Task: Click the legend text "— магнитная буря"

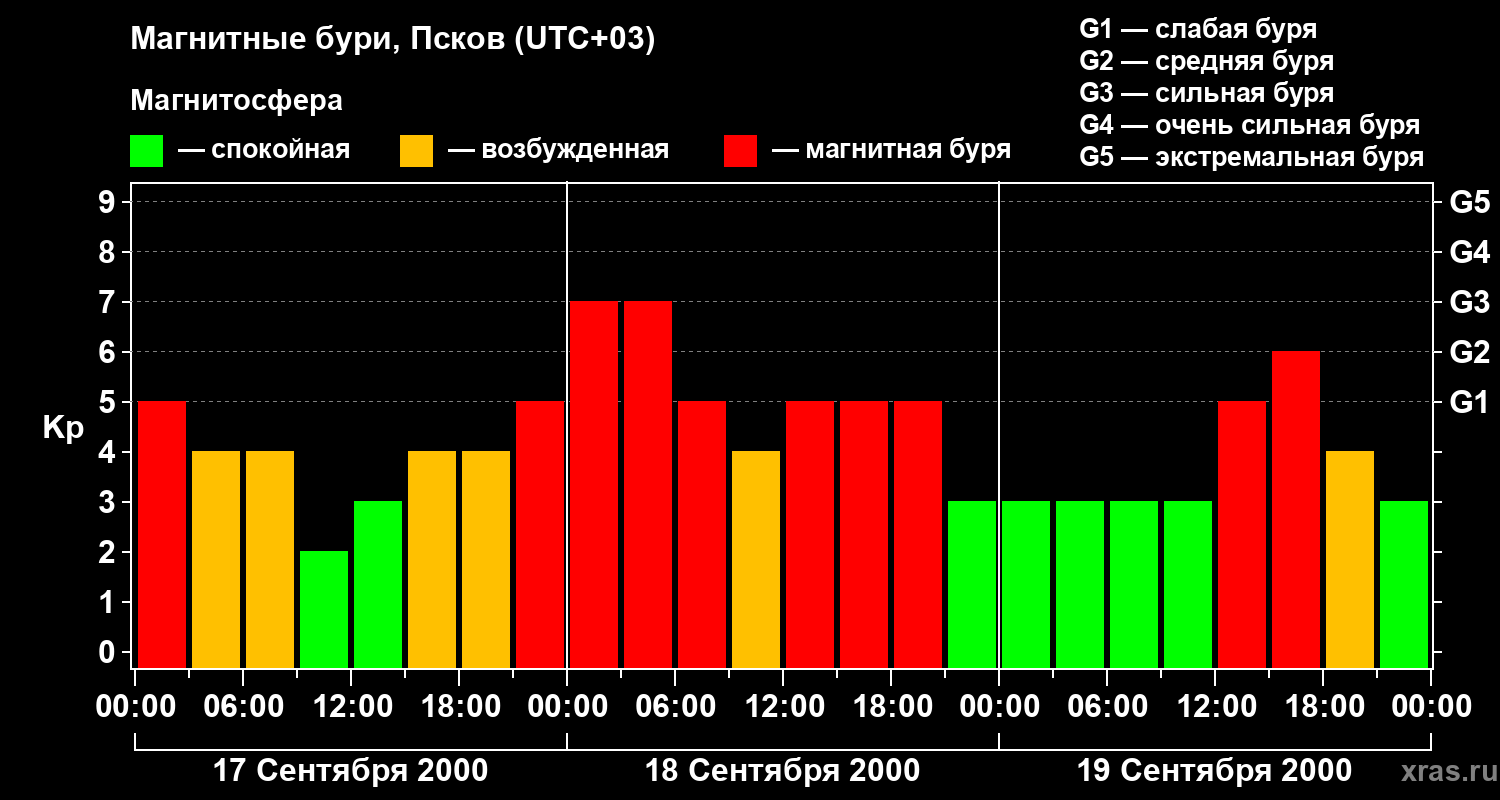Action: point(892,150)
